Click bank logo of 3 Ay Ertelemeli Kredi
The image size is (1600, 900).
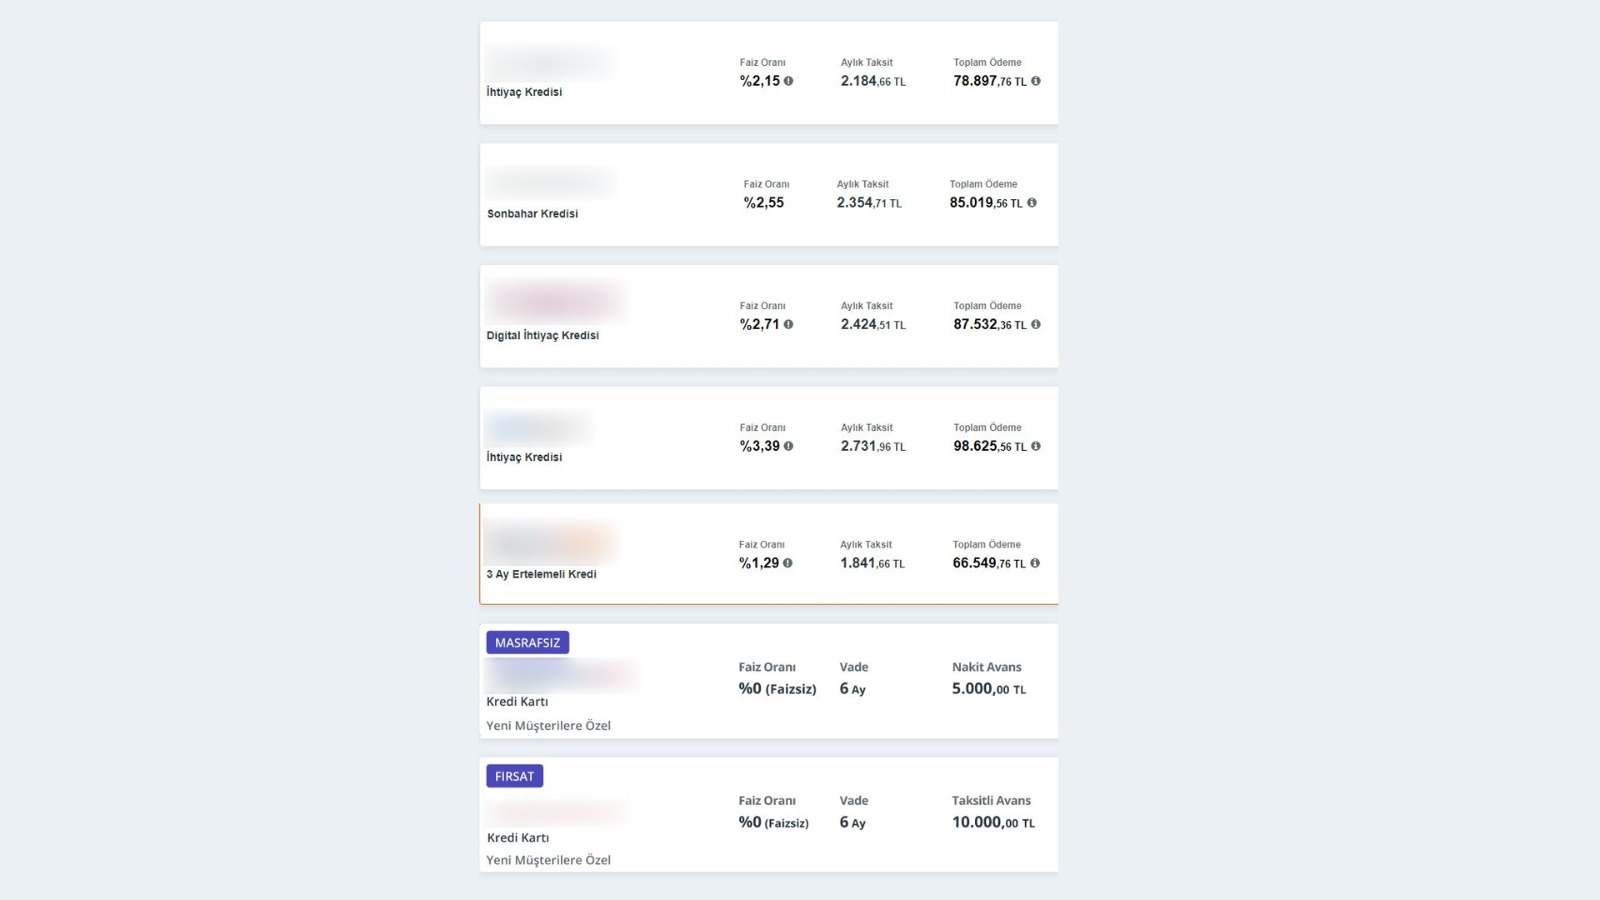click(x=550, y=543)
